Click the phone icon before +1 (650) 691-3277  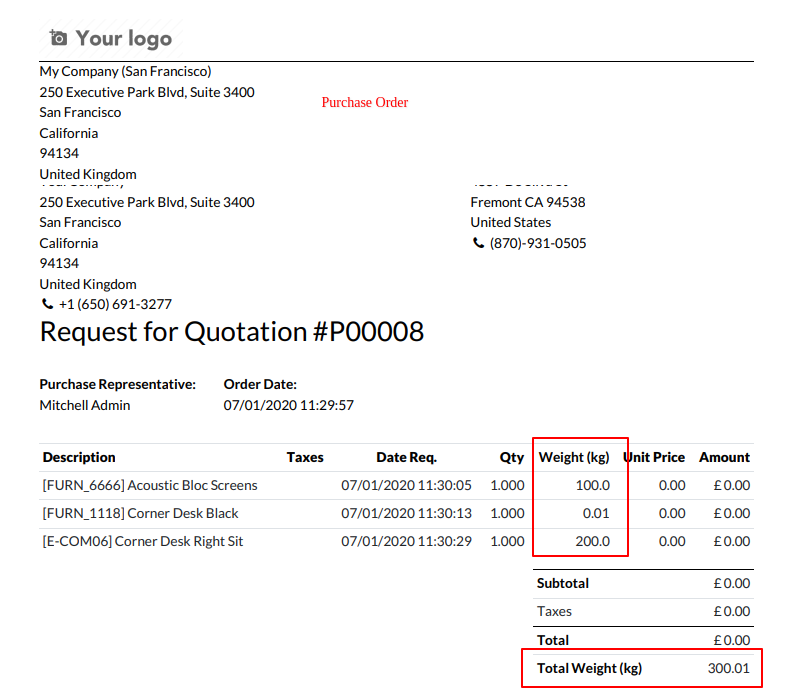pos(47,304)
